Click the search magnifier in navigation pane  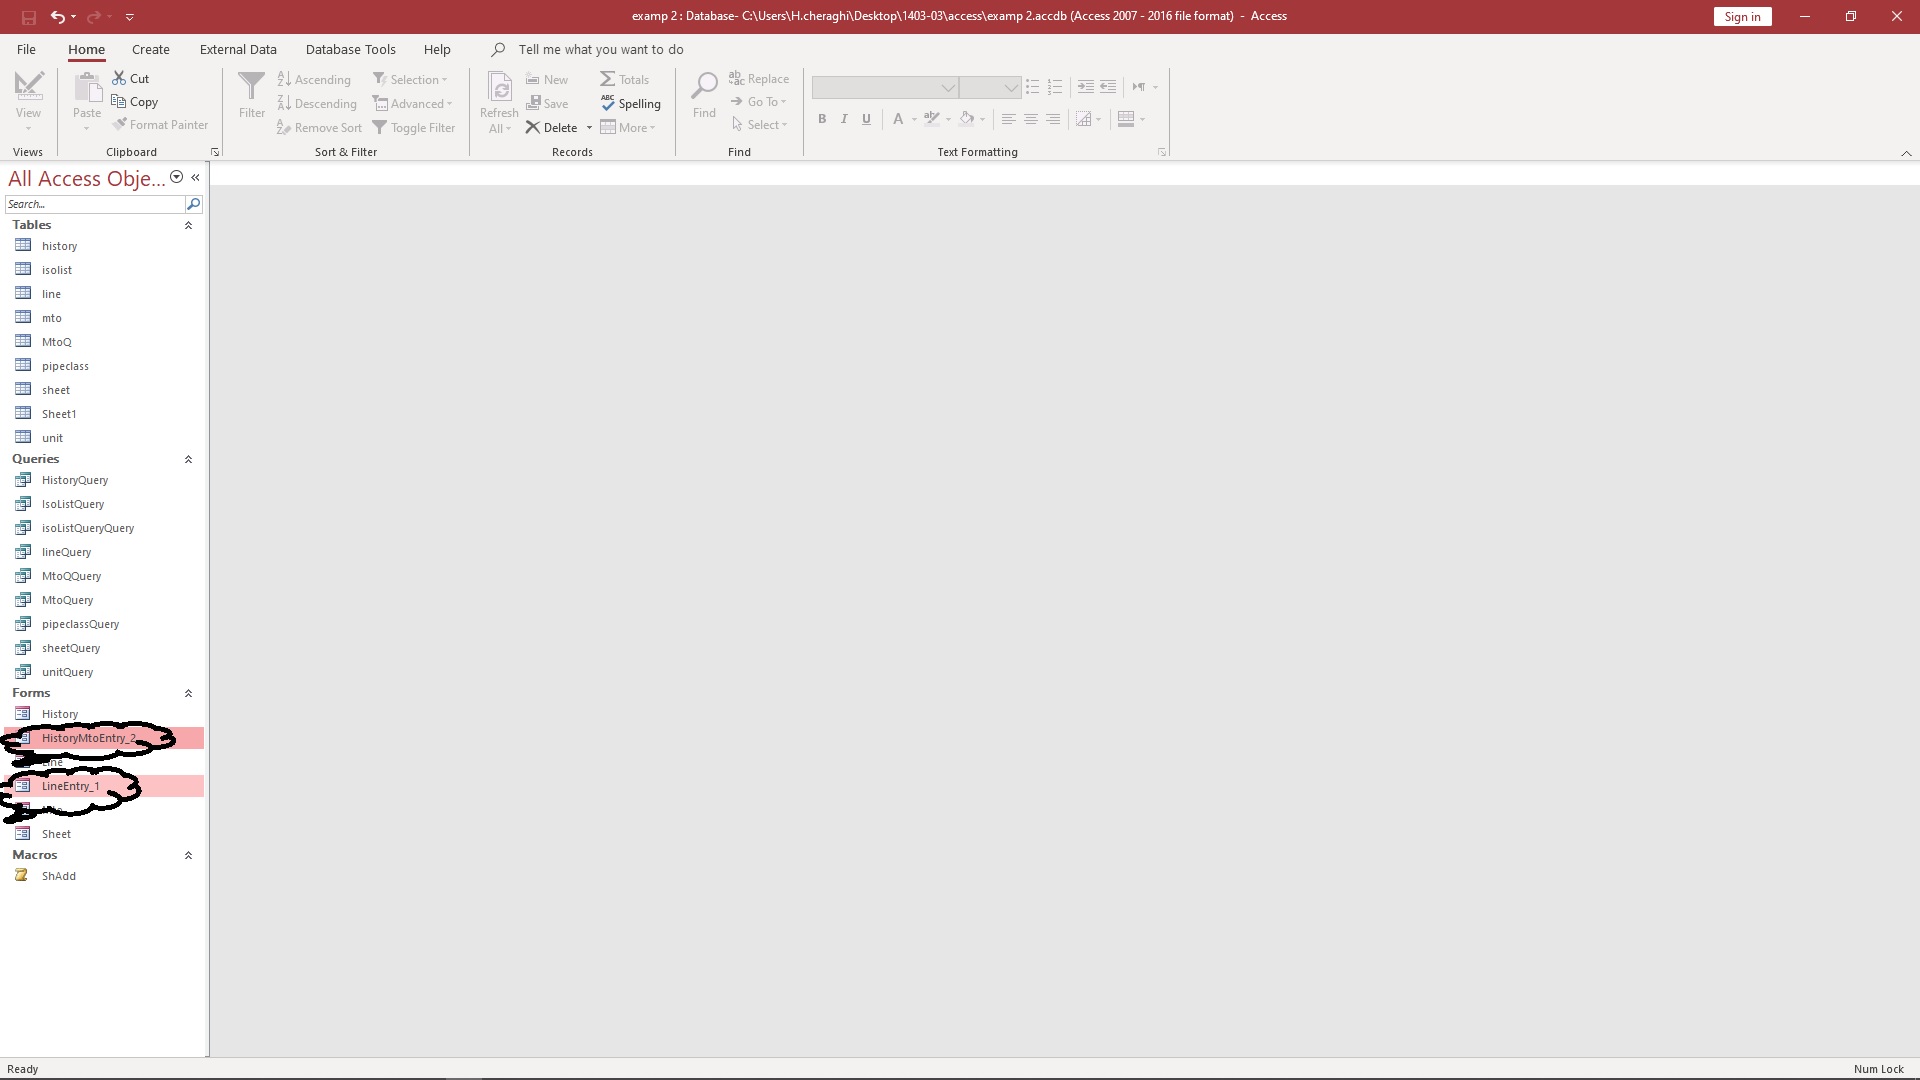point(193,204)
